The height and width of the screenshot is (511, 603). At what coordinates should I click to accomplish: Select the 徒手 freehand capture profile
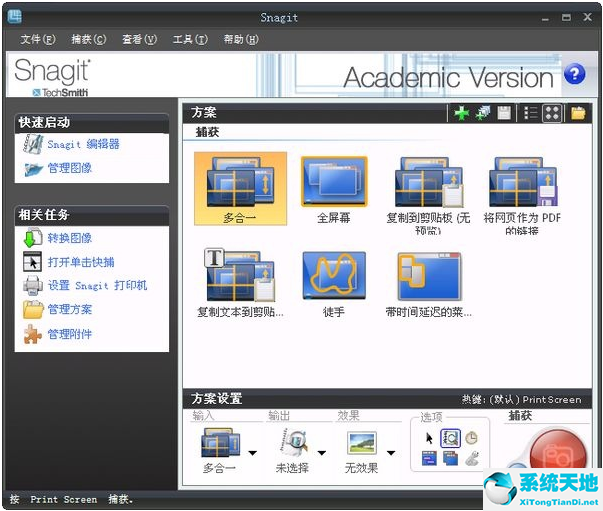334,284
